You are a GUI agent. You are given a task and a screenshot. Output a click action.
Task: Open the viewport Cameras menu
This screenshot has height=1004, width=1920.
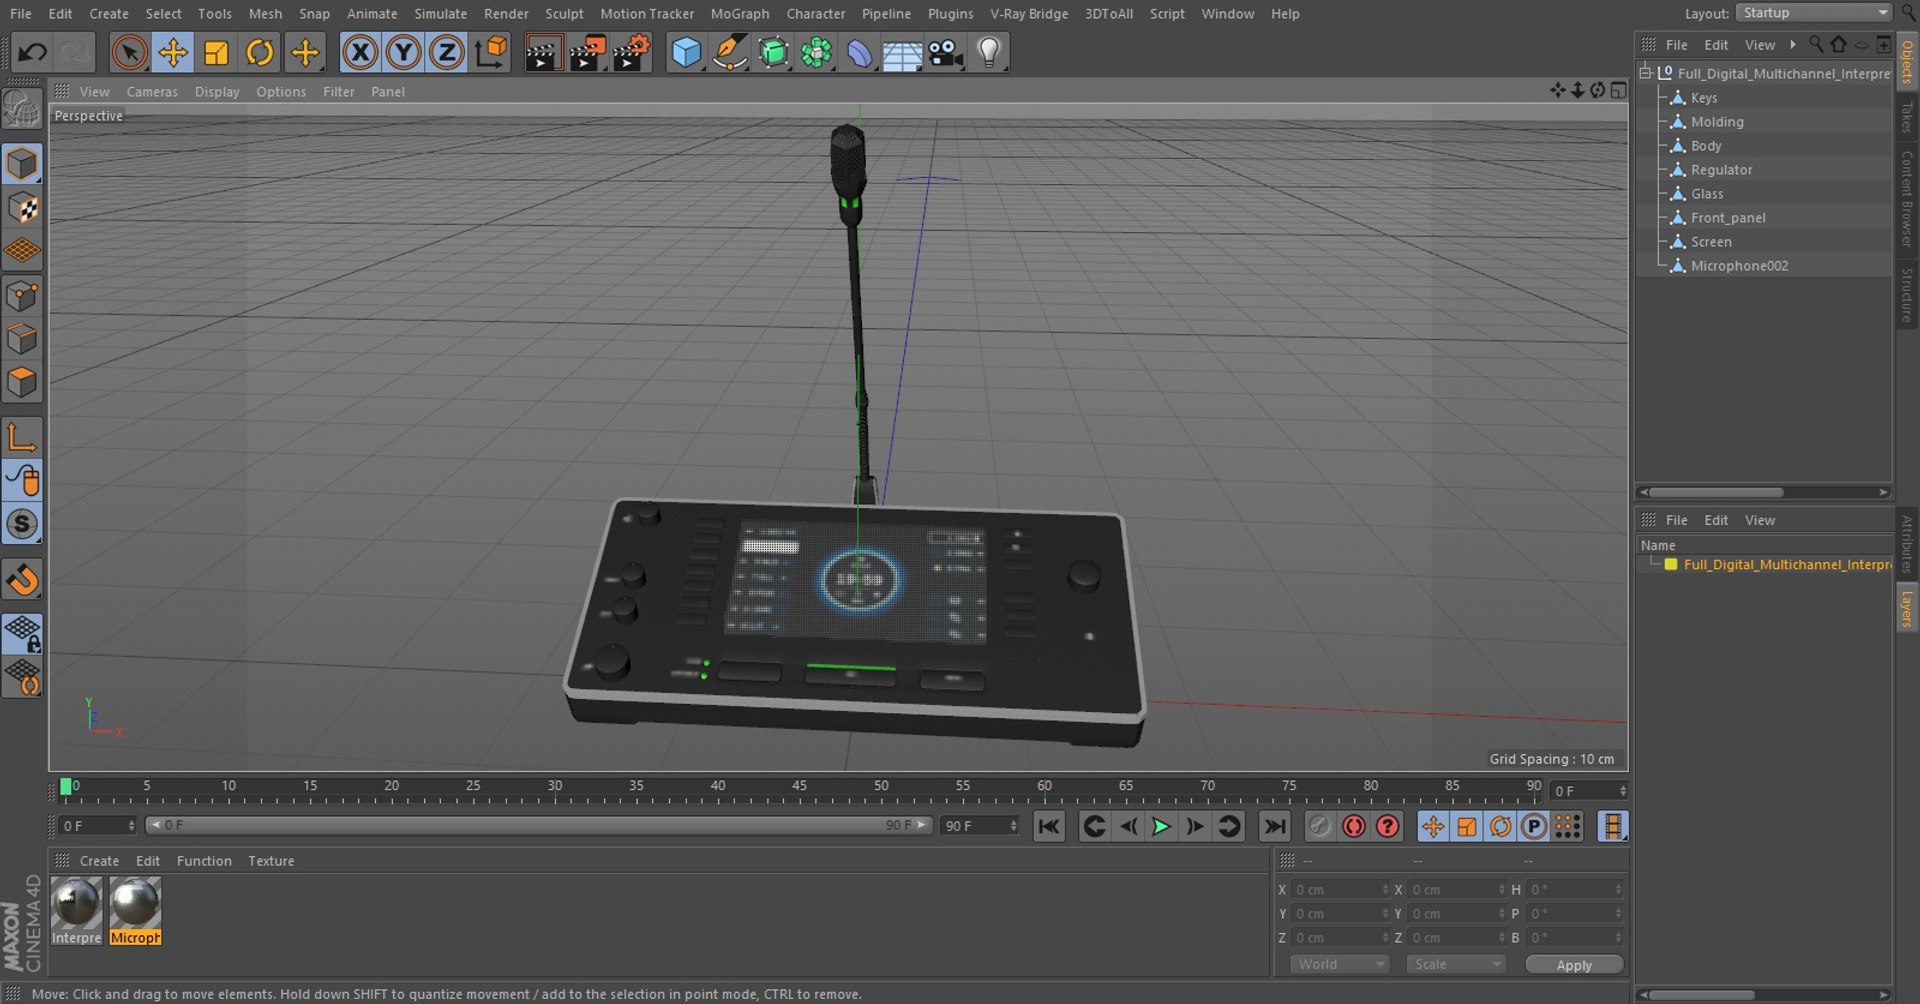coord(152,91)
